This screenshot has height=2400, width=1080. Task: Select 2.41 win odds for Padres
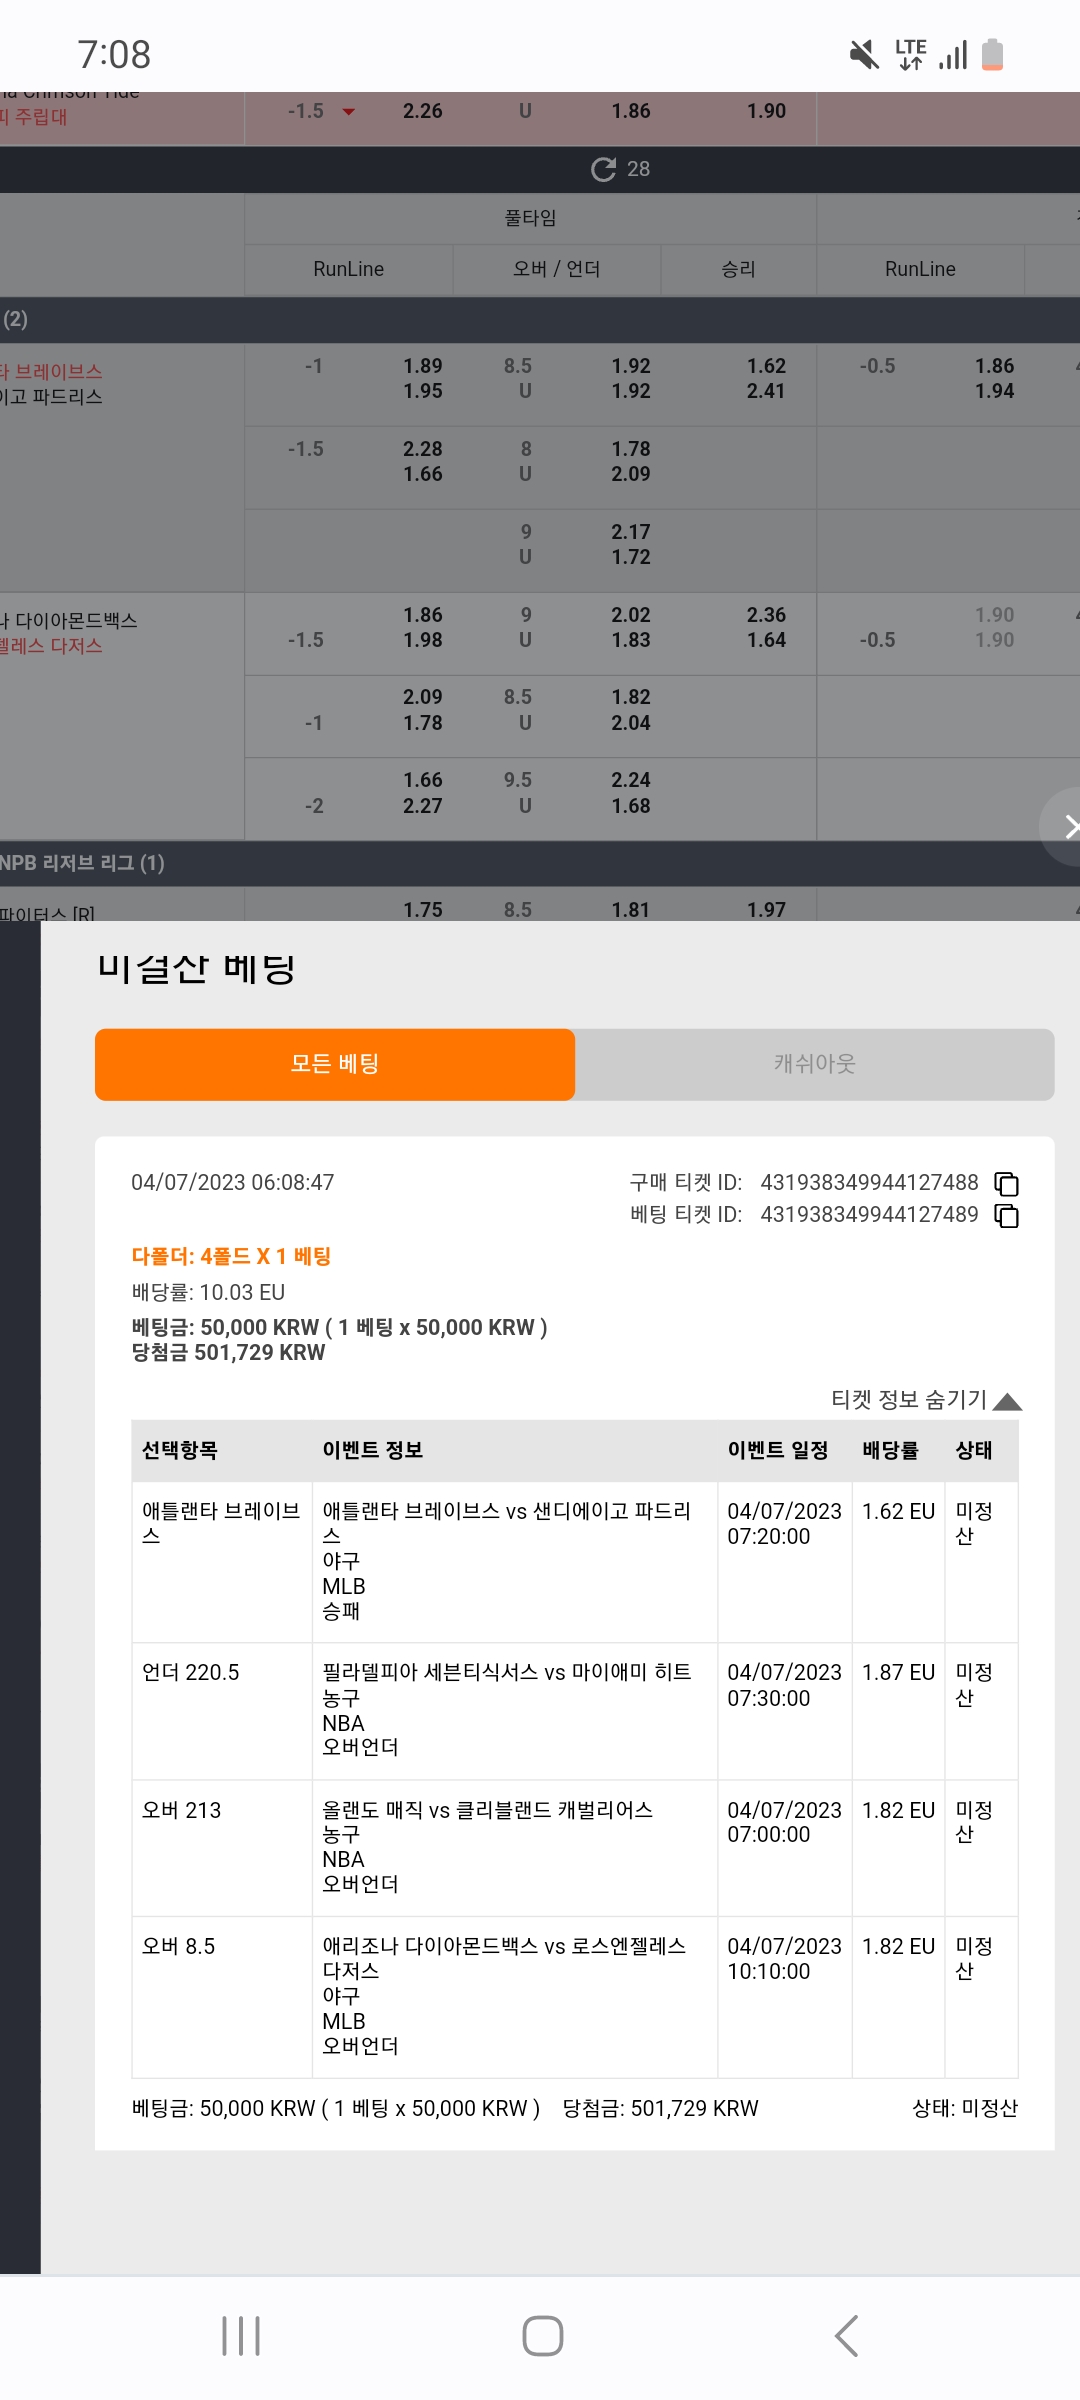[x=766, y=391]
